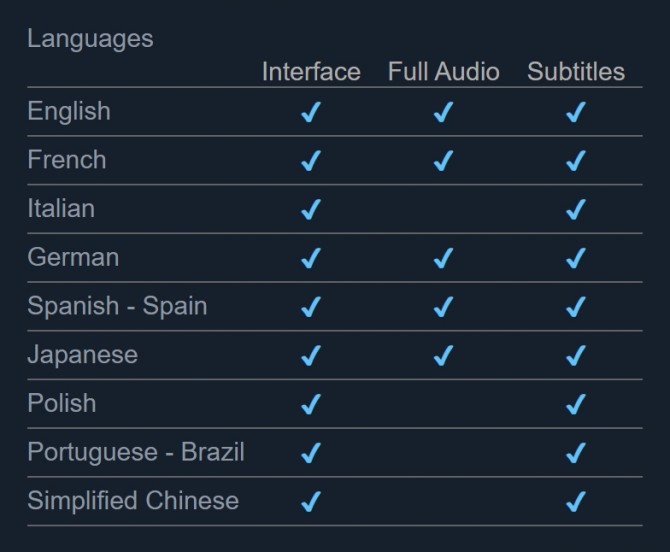Click the Languages section title
The image size is (670, 552).
90,39
